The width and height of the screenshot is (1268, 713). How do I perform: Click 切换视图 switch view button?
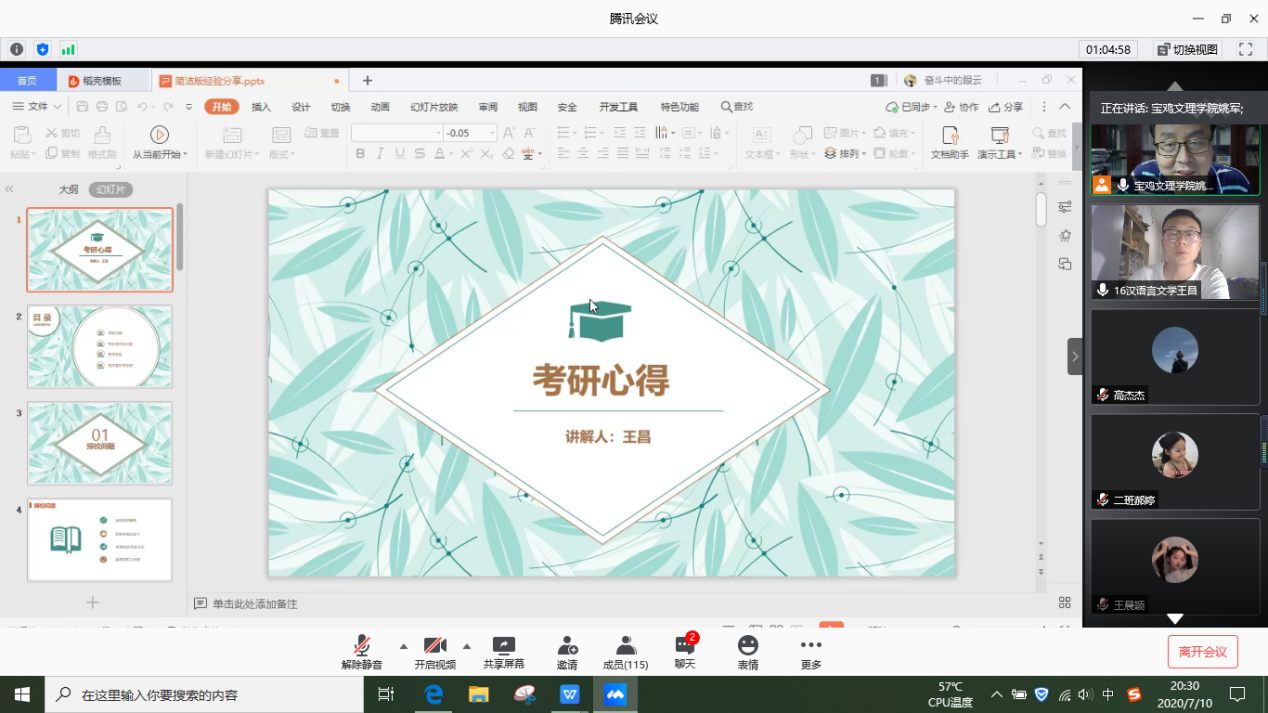(x=1188, y=49)
